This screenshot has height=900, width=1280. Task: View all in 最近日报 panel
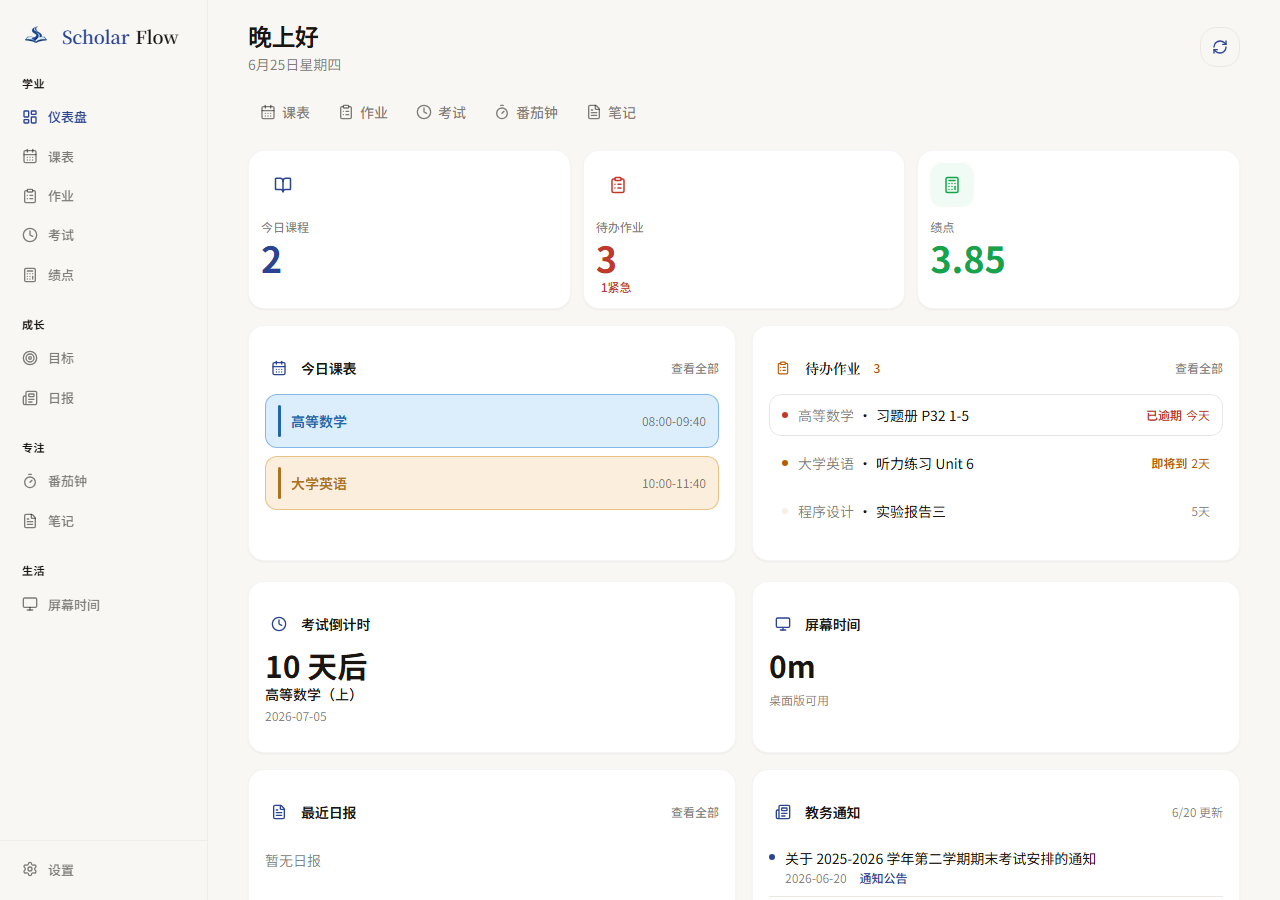point(695,813)
